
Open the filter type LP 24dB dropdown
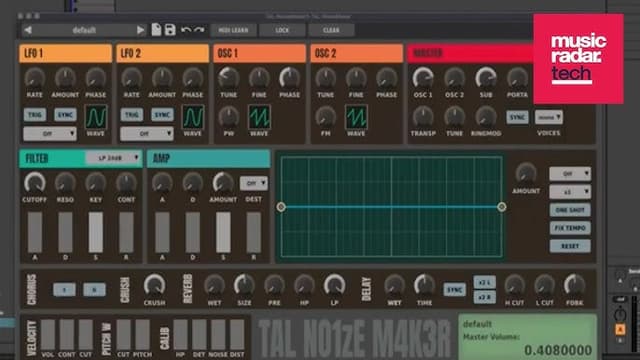pyautogui.click(x=113, y=158)
